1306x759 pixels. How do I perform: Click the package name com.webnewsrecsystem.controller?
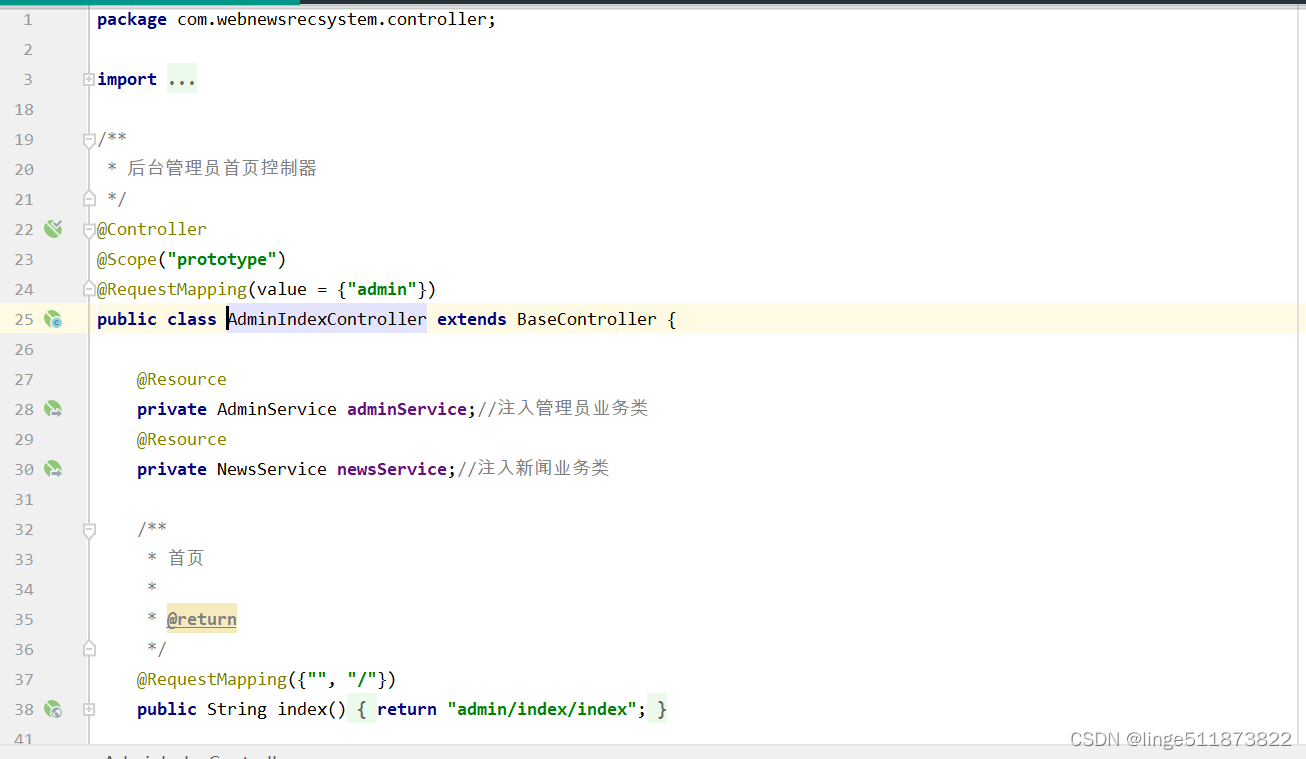coord(331,19)
